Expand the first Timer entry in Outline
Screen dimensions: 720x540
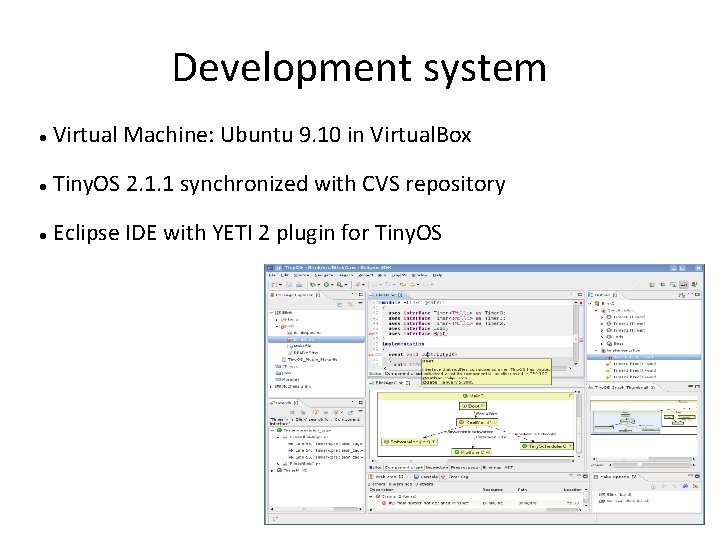602,317
